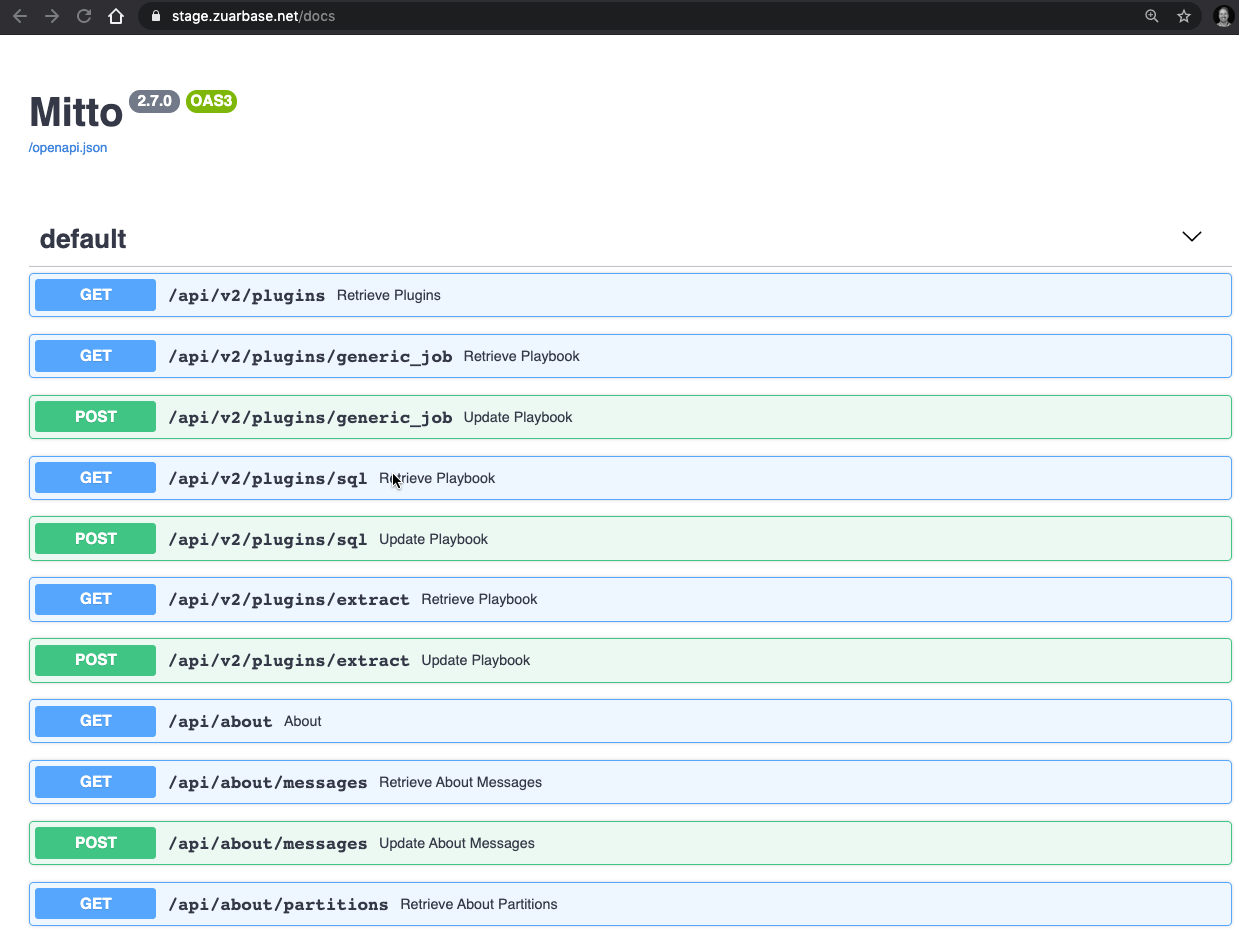Open the /openapi.json link
The image size is (1239, 934).
(68, 147)
